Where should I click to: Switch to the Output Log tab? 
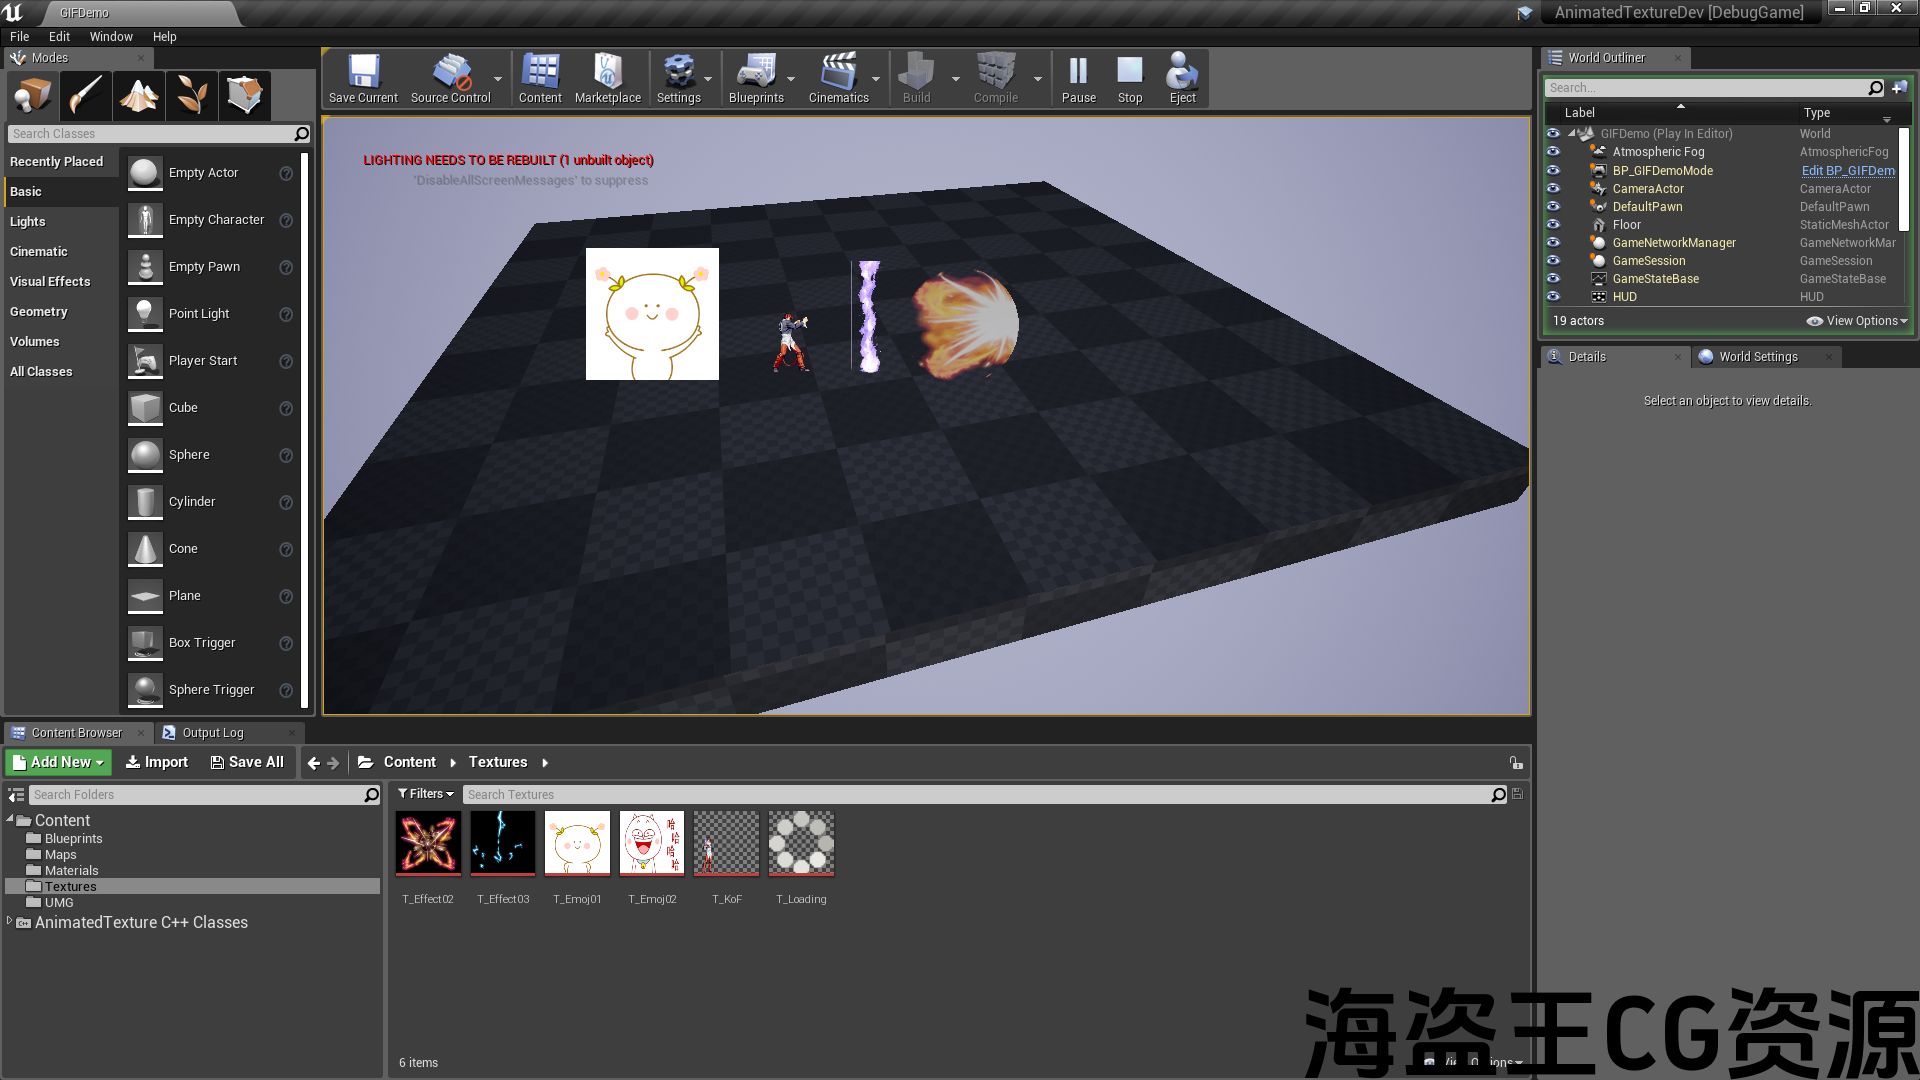click(212, 733)
